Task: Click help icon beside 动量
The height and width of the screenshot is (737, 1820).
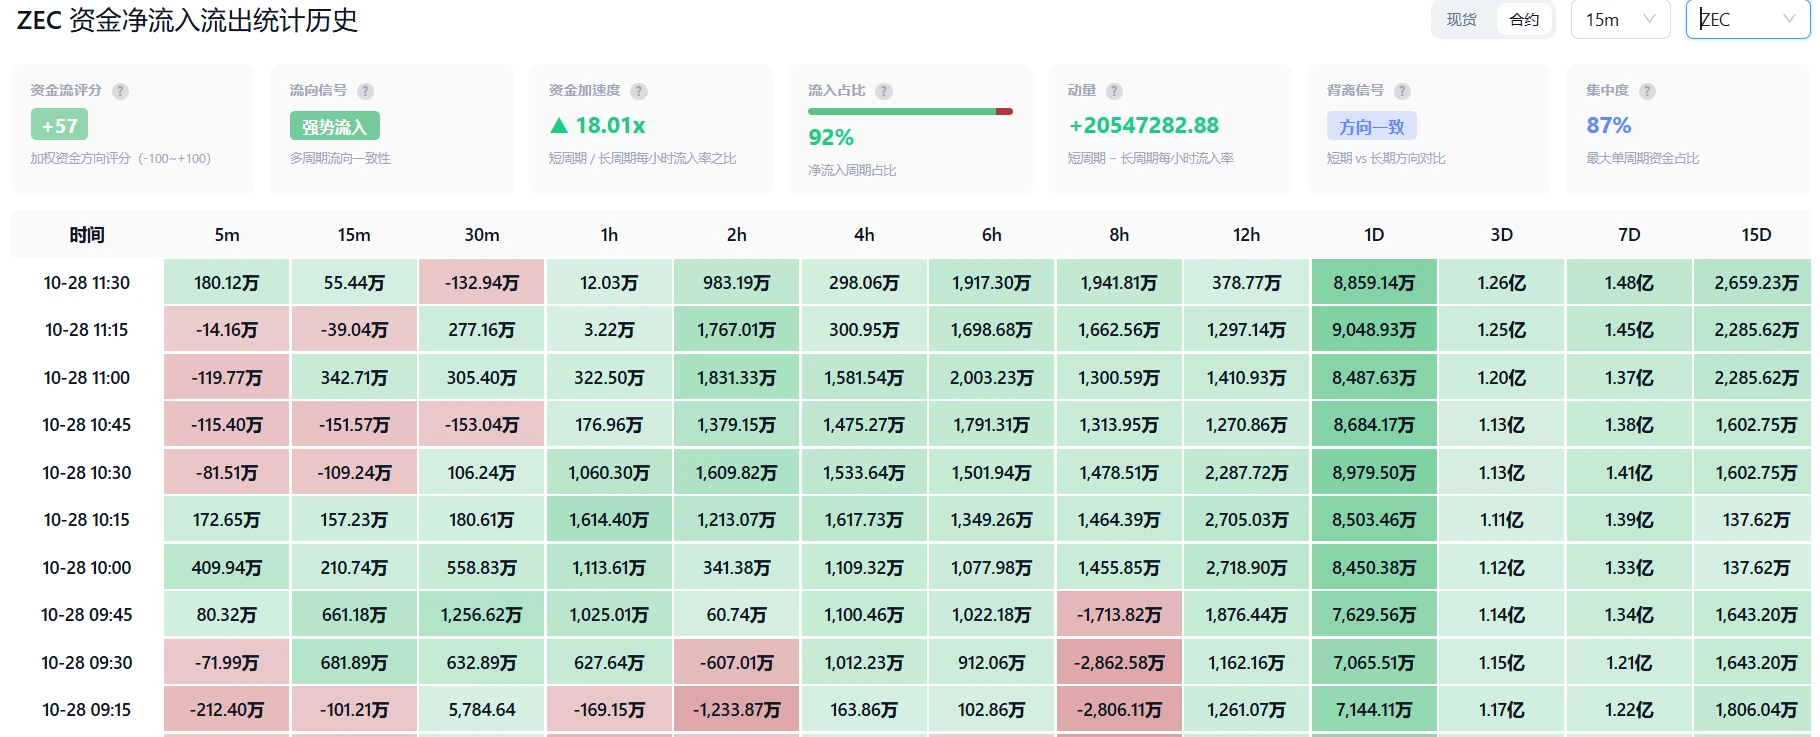Action: [1114, 91]
